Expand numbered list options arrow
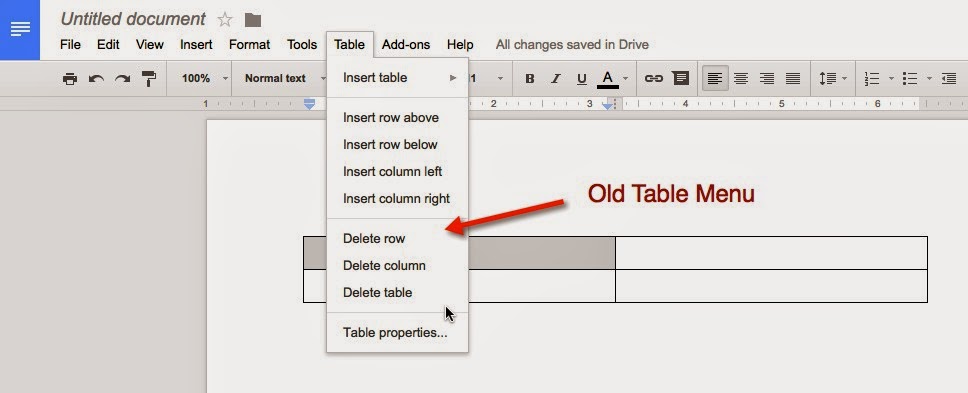 891,78
